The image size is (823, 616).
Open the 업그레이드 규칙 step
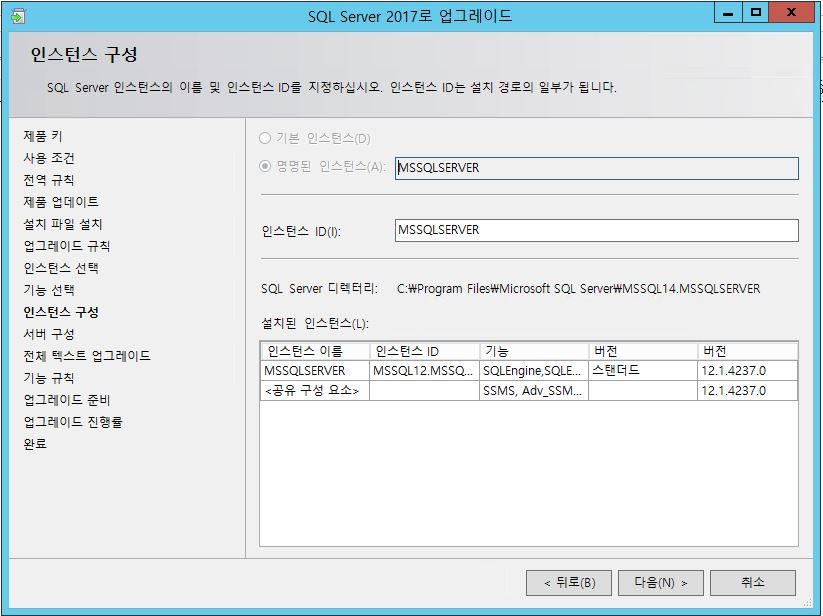pyautogui.click(x=67, y=246)
